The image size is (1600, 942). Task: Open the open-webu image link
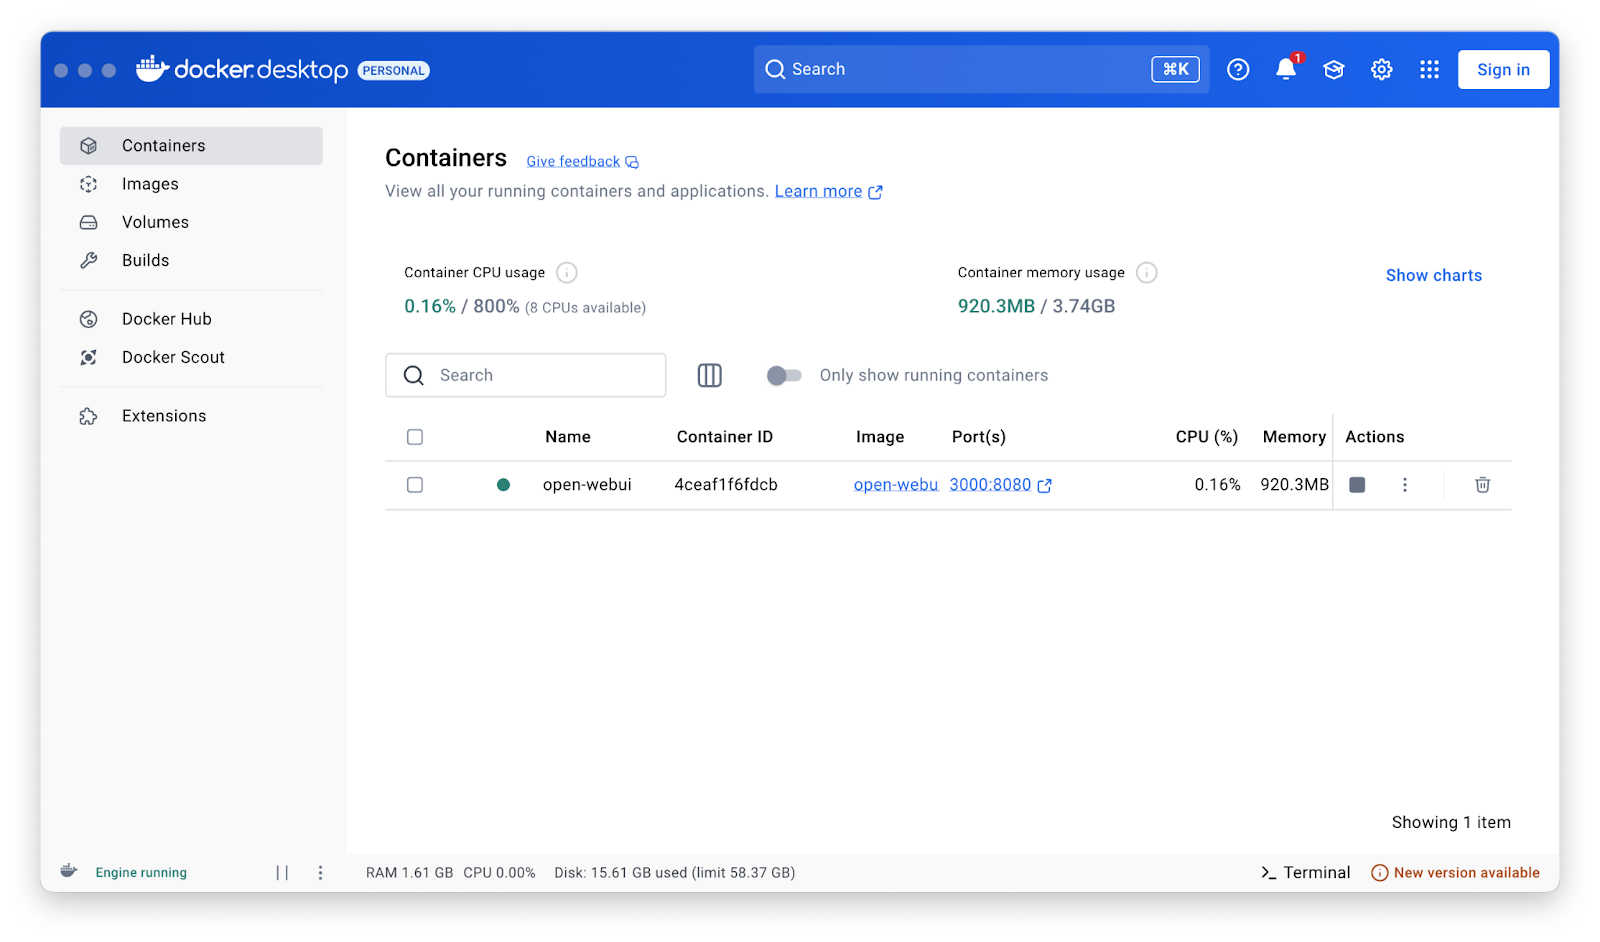896,485
